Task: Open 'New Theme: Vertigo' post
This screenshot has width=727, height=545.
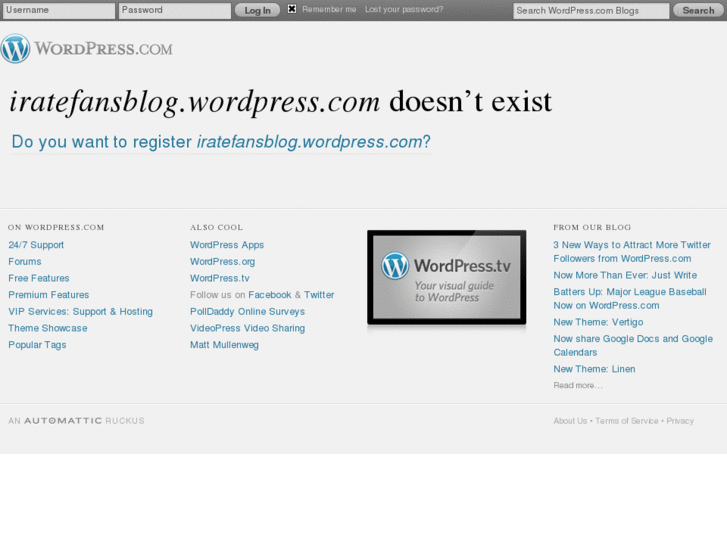Action: pyautogui.click(x=598, y=322)
